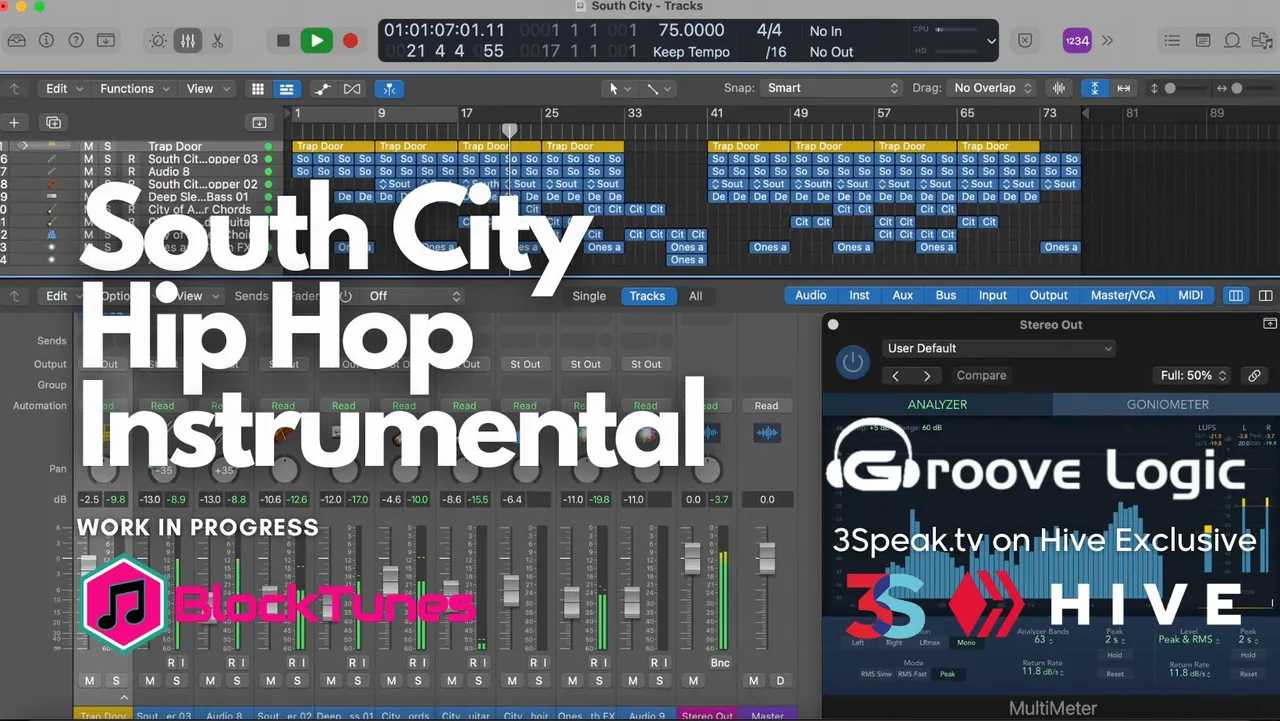Toggle narrow channel strips icon
The image size is (1280, 721).
[1236, 296]
